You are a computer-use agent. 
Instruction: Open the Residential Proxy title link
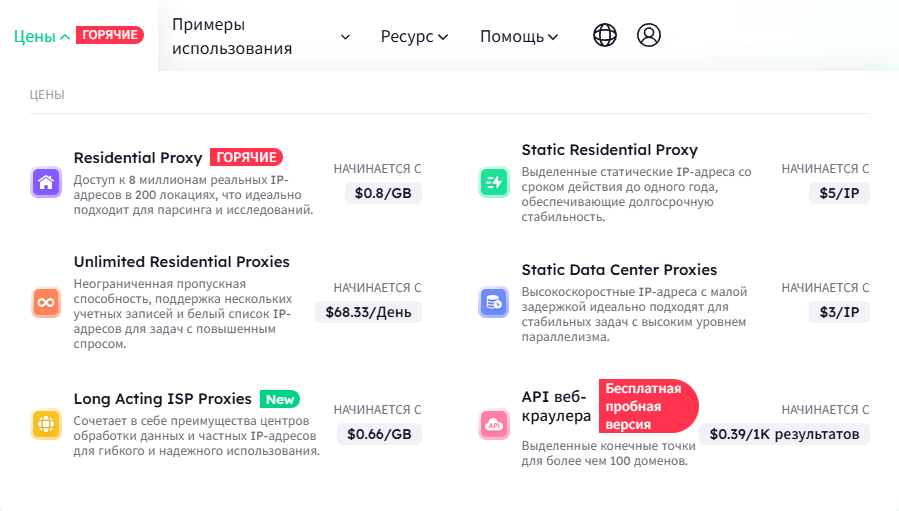(138, 158)
